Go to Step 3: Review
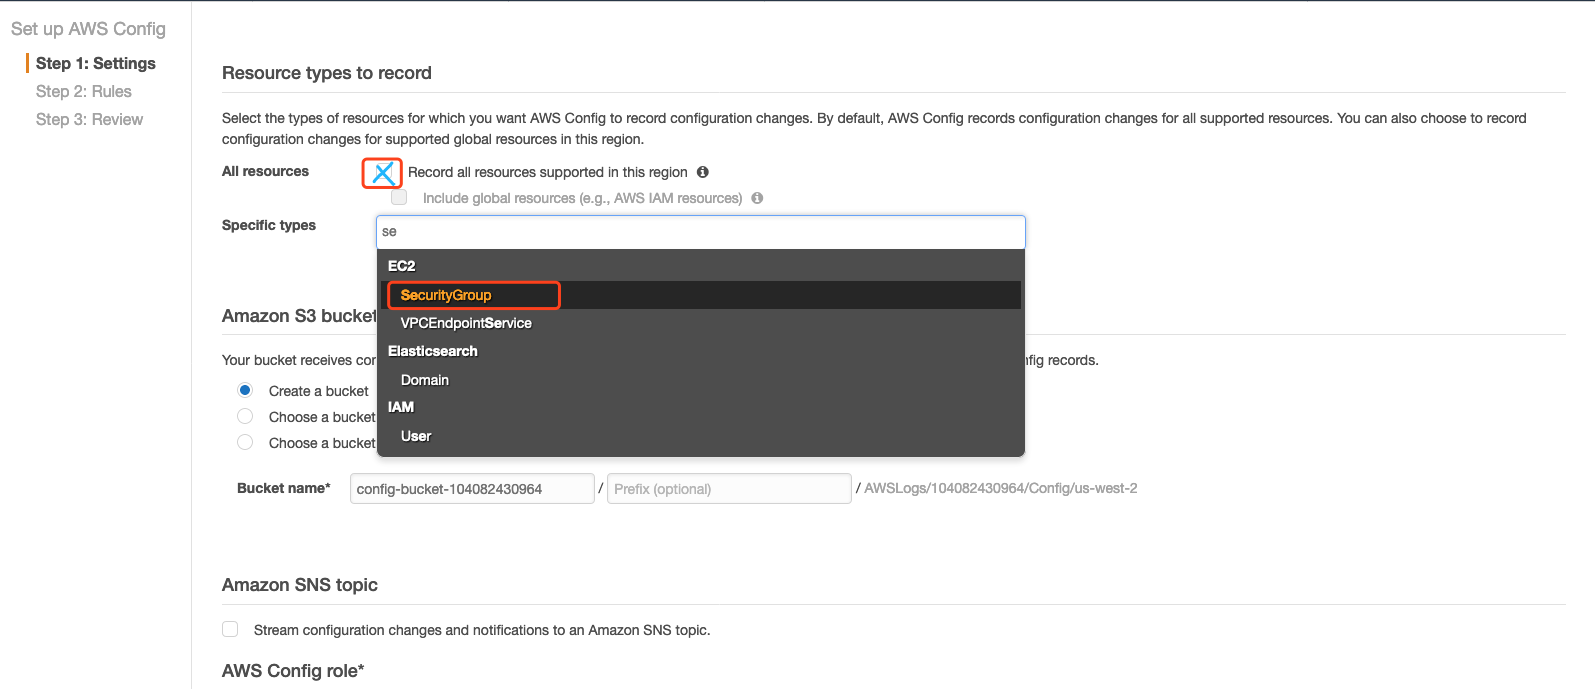1595x689 pixels. [x=89, y=119]
